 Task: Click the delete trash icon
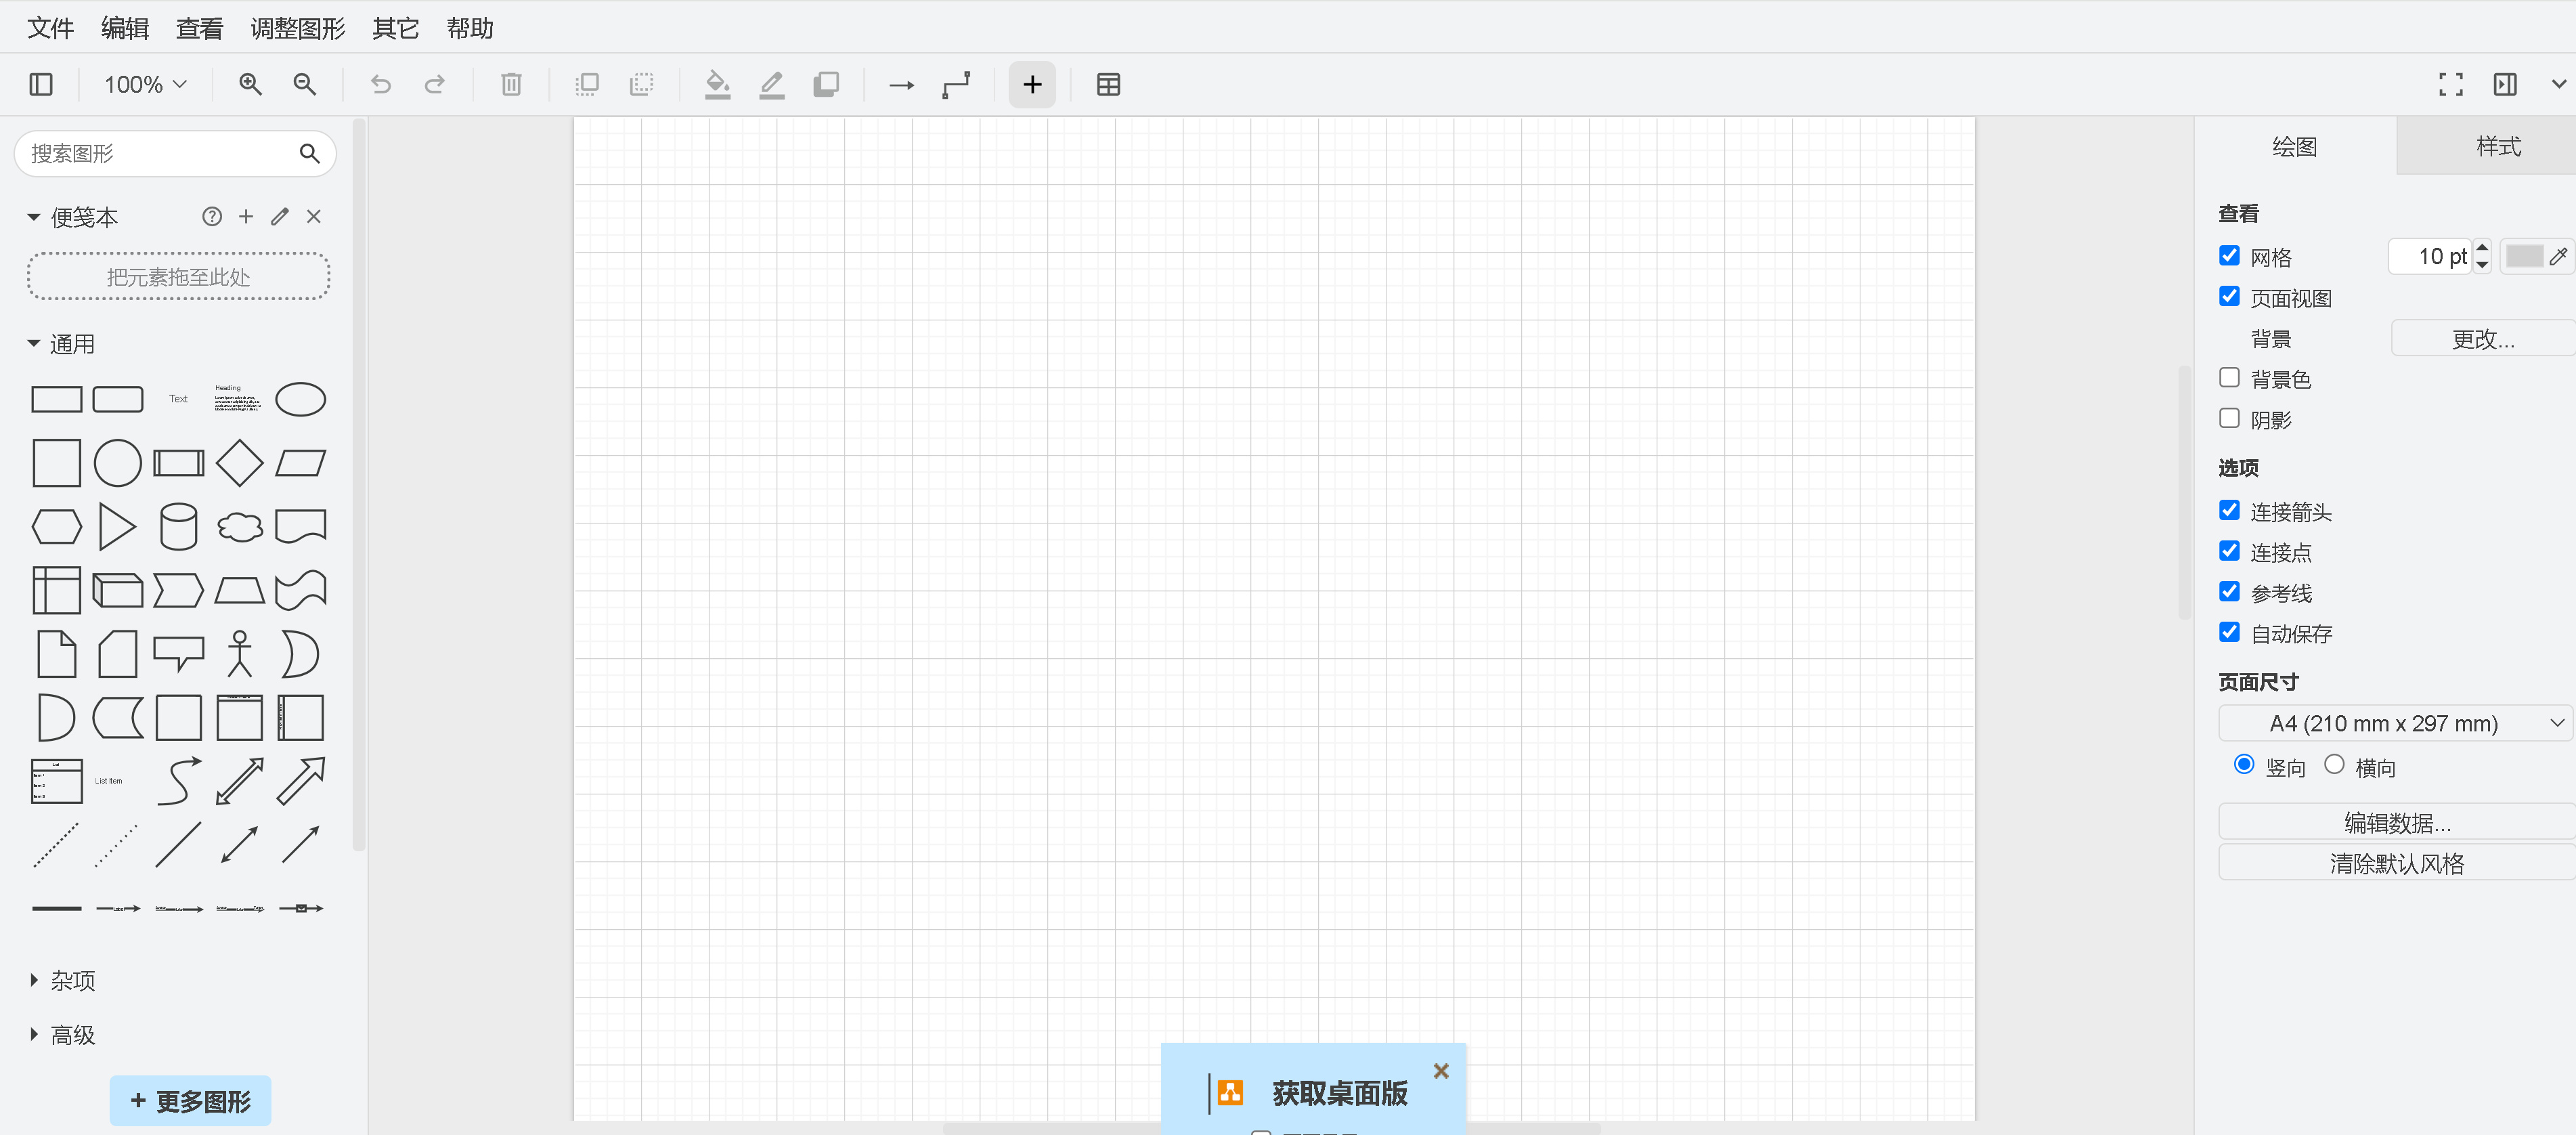click(x=511, y=85)
